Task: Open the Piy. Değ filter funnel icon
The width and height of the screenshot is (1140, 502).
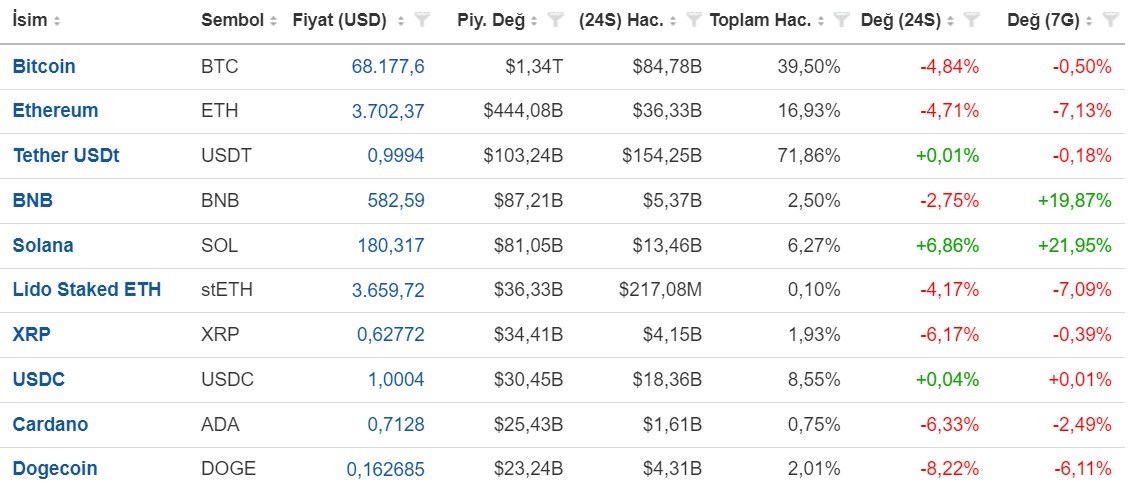Action: click(x=555, y=20)
